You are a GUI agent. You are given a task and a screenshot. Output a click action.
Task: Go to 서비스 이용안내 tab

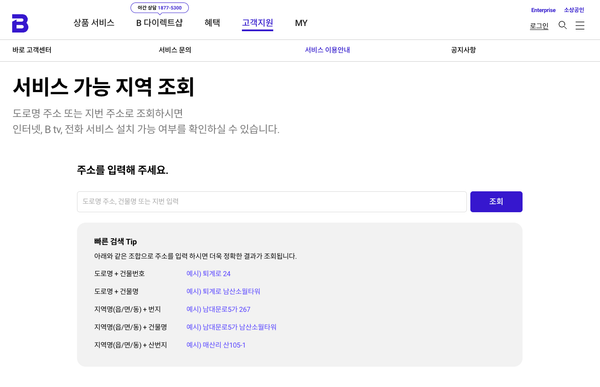pyautogui.click(x=328, y=50)
